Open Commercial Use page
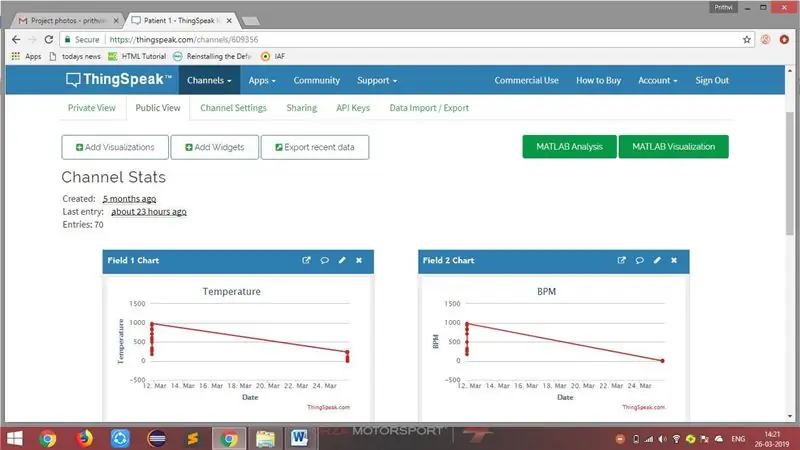The image size is (800, 450). pos(527,80)
